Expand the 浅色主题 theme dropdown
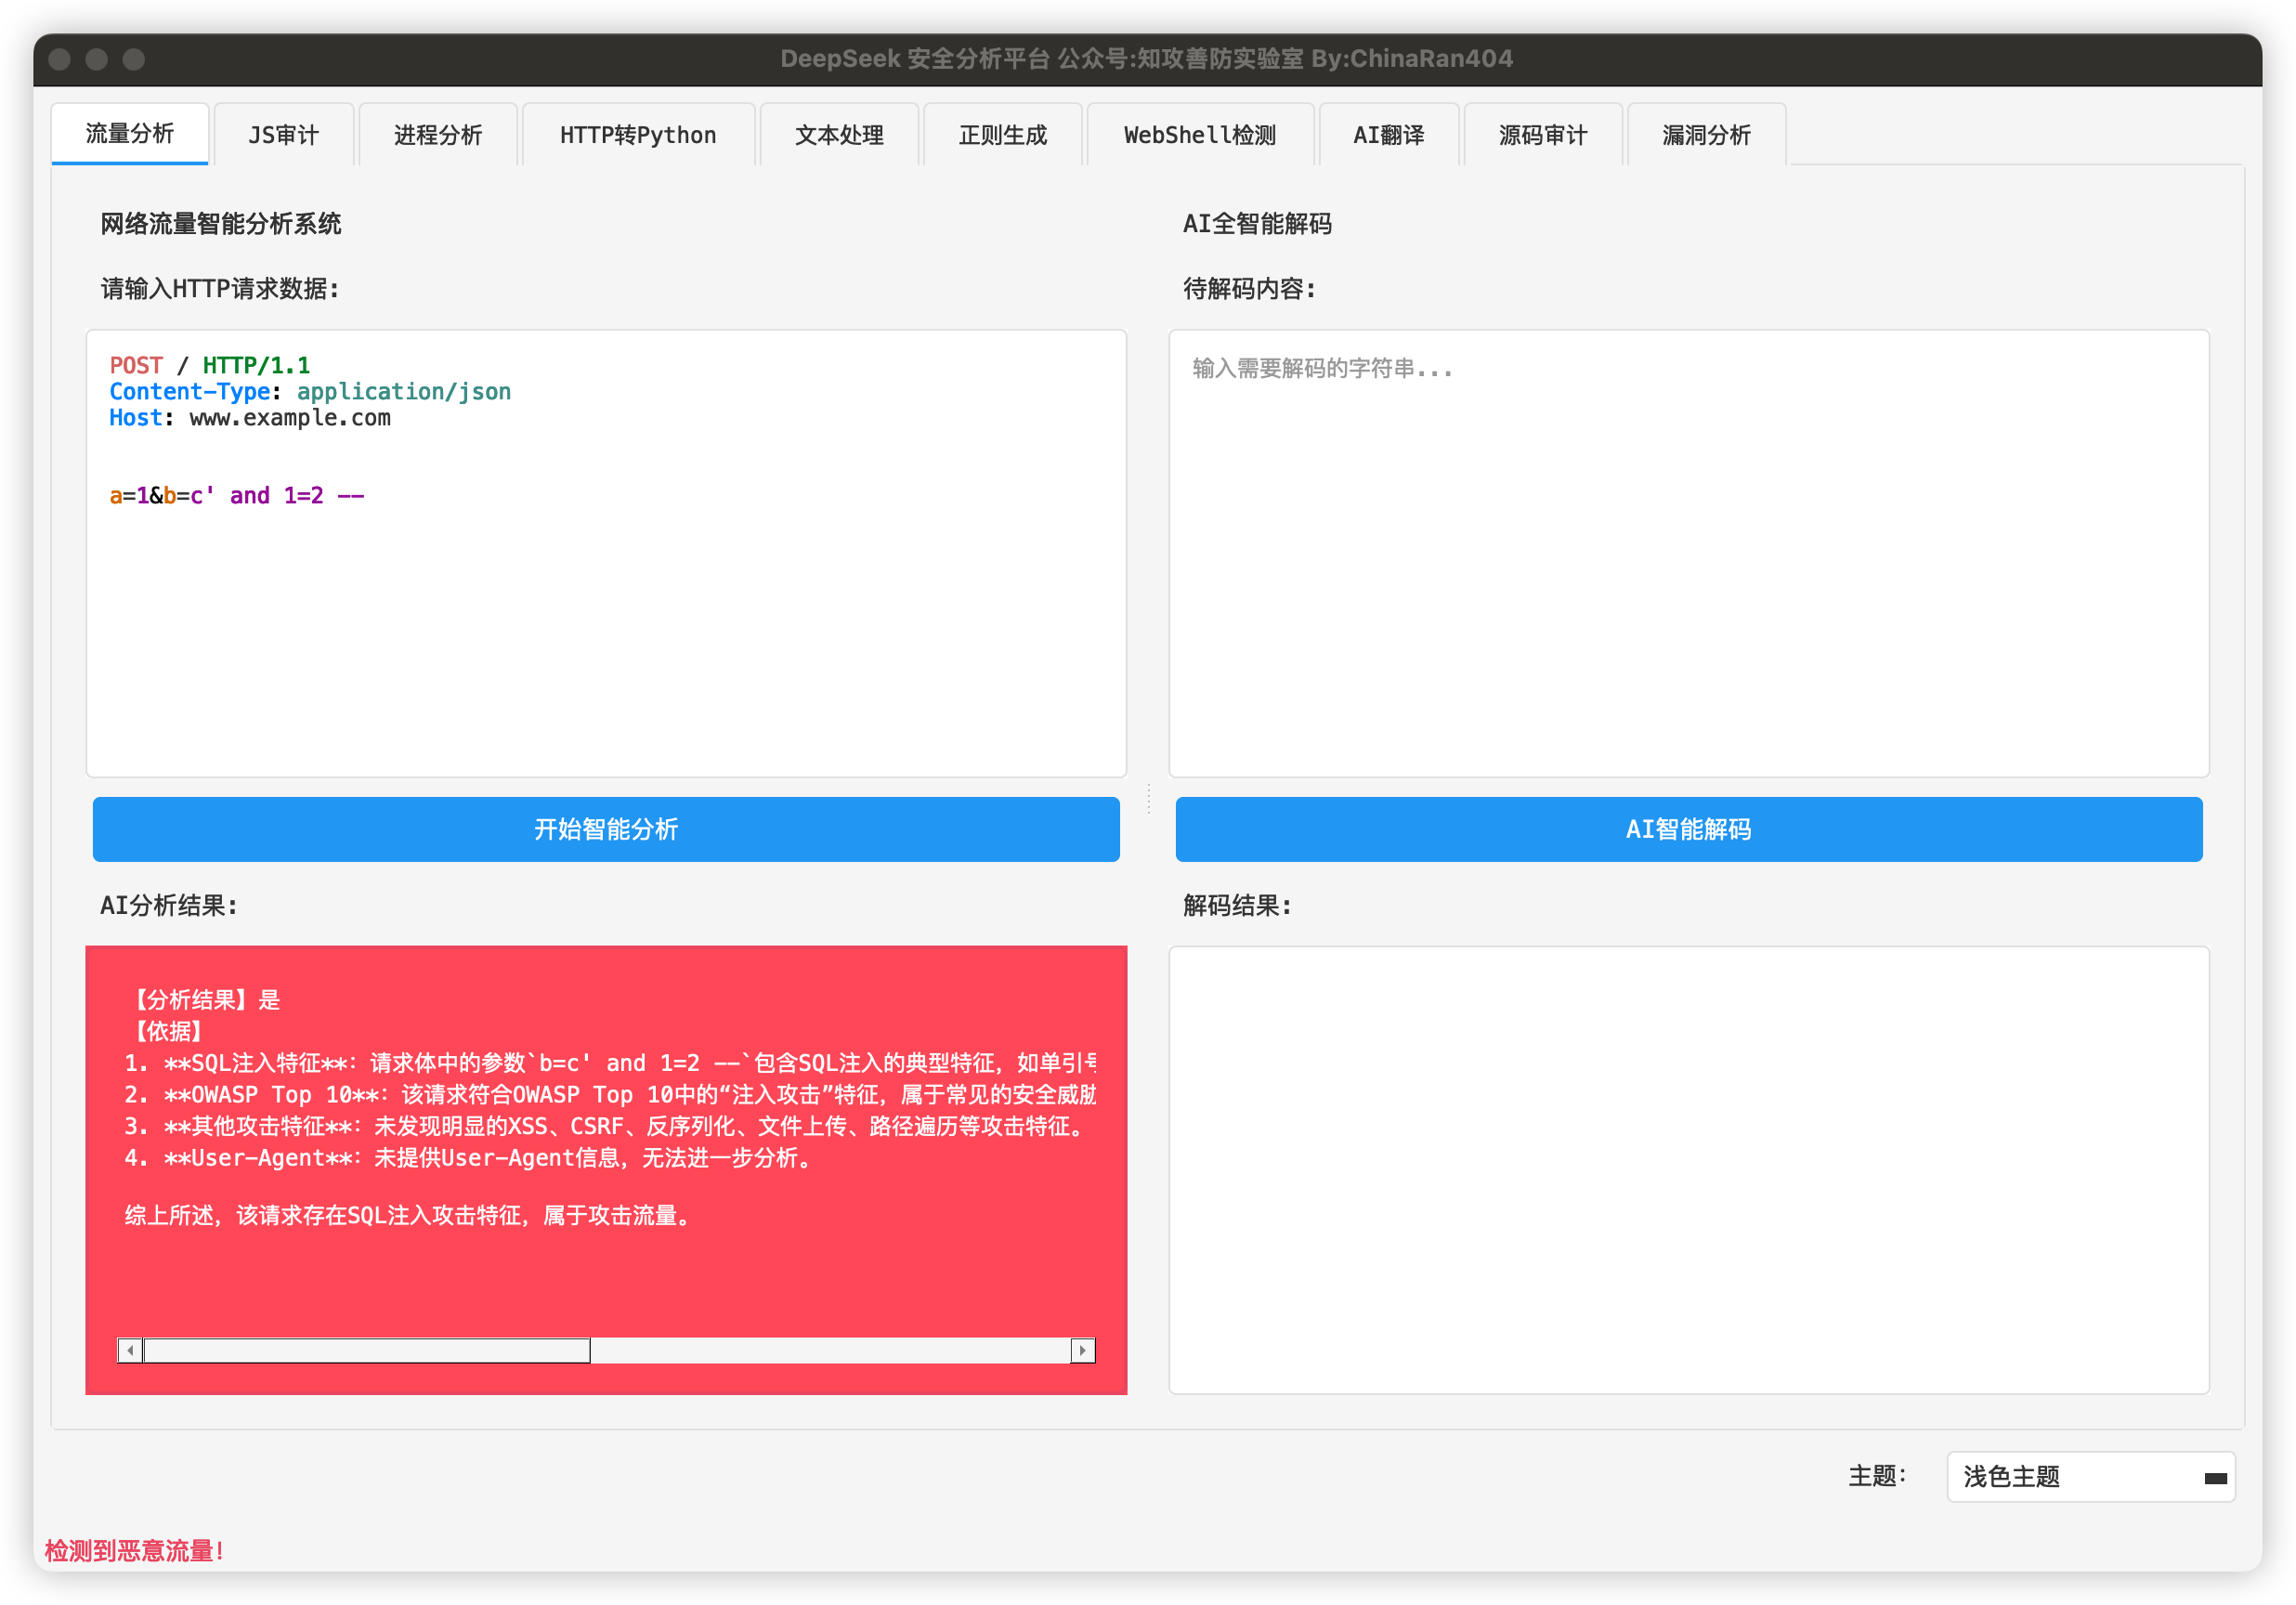The width and height of the screenshot is (2296, 1605). click(2090, 1477)
